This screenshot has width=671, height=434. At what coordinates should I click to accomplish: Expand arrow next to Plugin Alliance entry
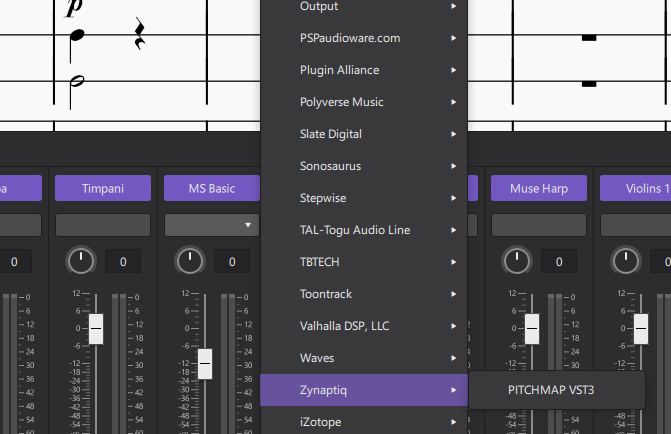point(453,70)
